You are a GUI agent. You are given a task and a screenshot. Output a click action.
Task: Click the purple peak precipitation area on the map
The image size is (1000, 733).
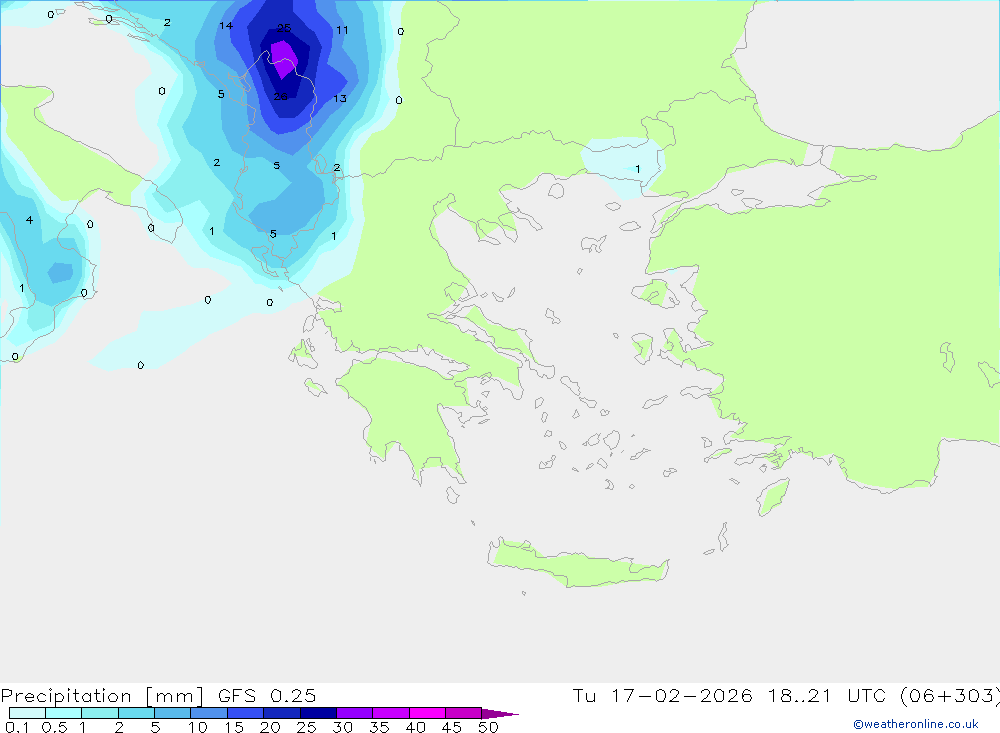point(283,59)
